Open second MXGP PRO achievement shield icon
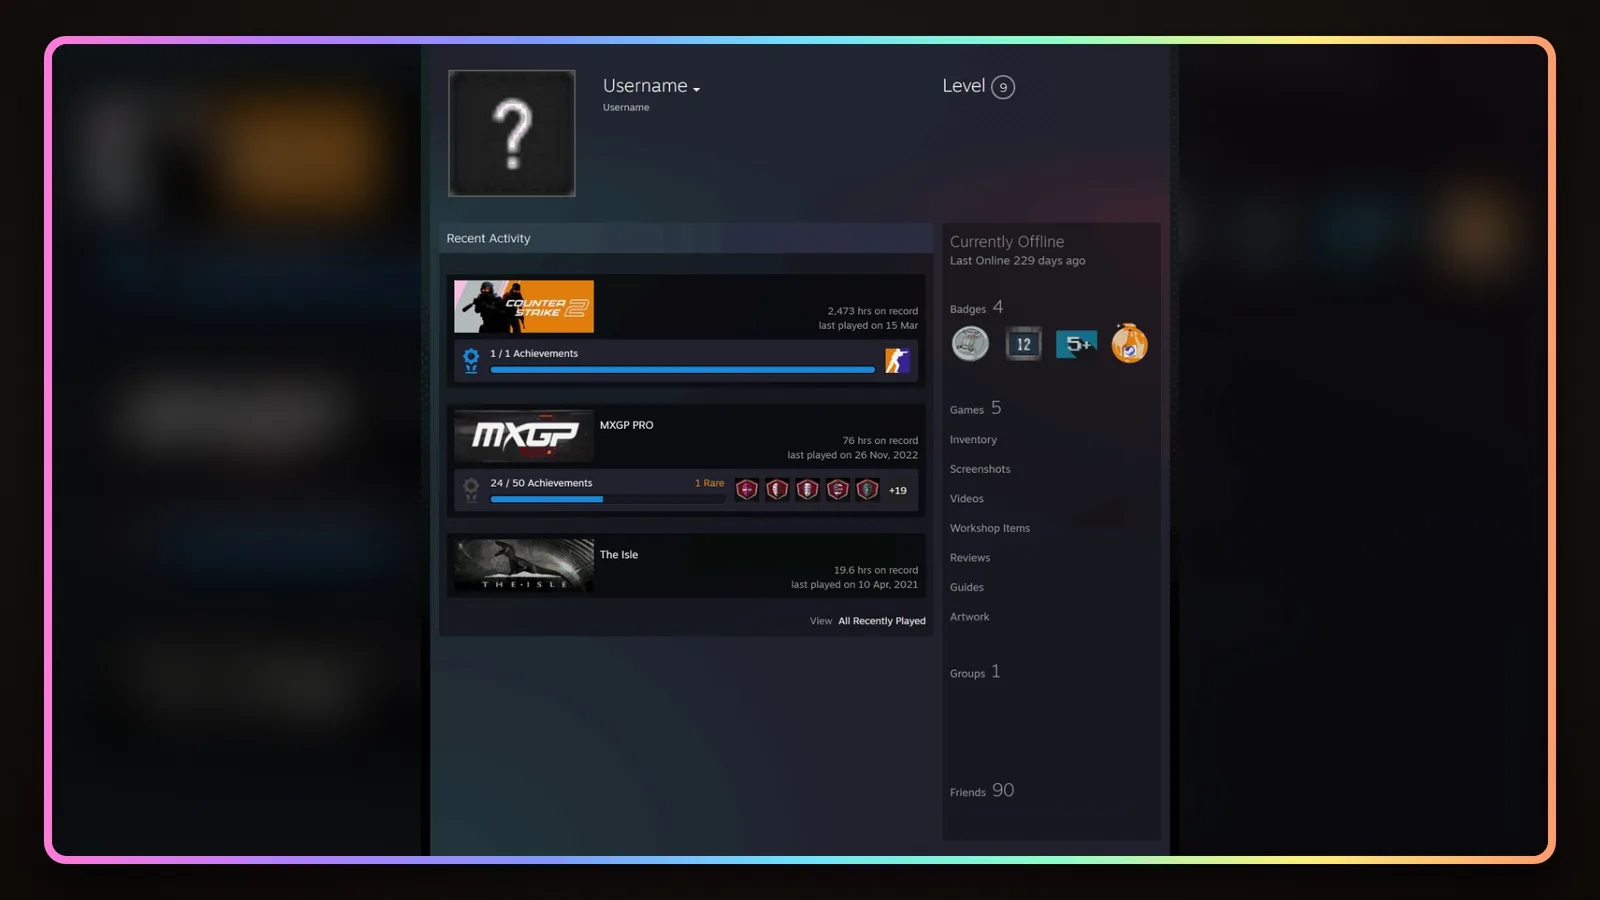Viewport: 1600px width, 900px height. click(777, 490)
